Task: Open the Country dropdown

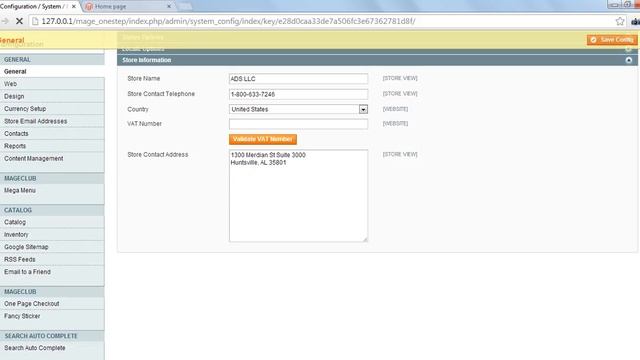Action: click(298, 109)
